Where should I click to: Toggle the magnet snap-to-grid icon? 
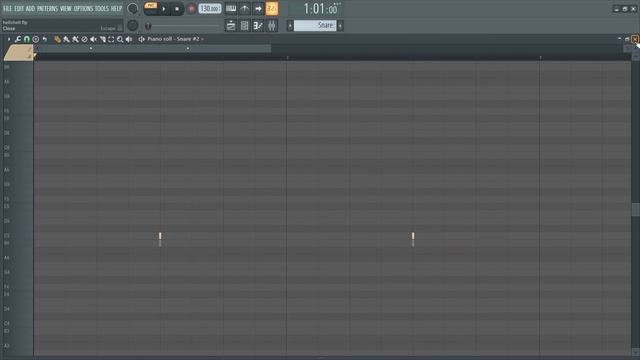pos(27,39)
